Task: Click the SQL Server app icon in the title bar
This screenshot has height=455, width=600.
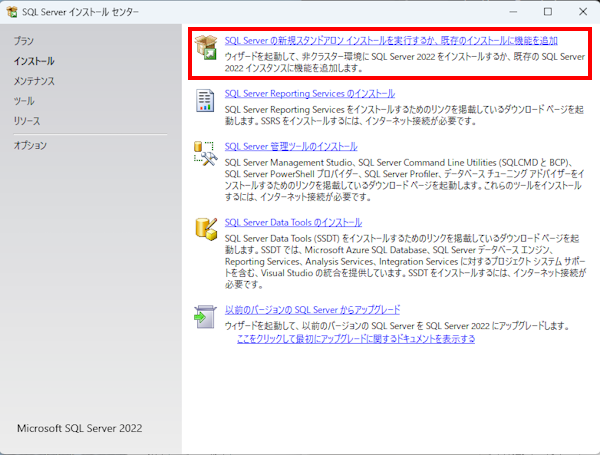Action: point(12,12)
